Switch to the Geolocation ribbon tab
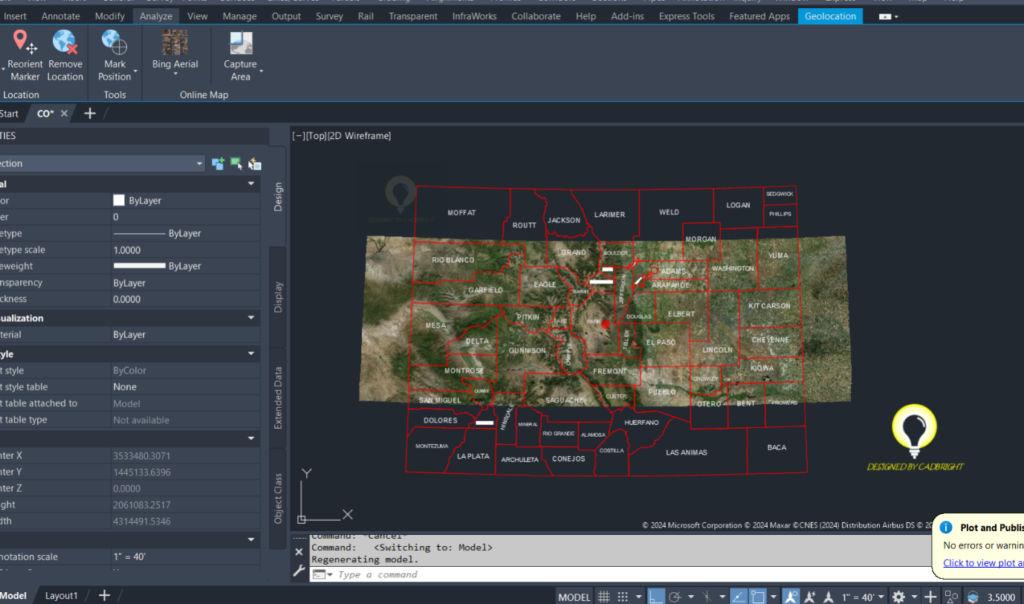 (x=830, y=16)
